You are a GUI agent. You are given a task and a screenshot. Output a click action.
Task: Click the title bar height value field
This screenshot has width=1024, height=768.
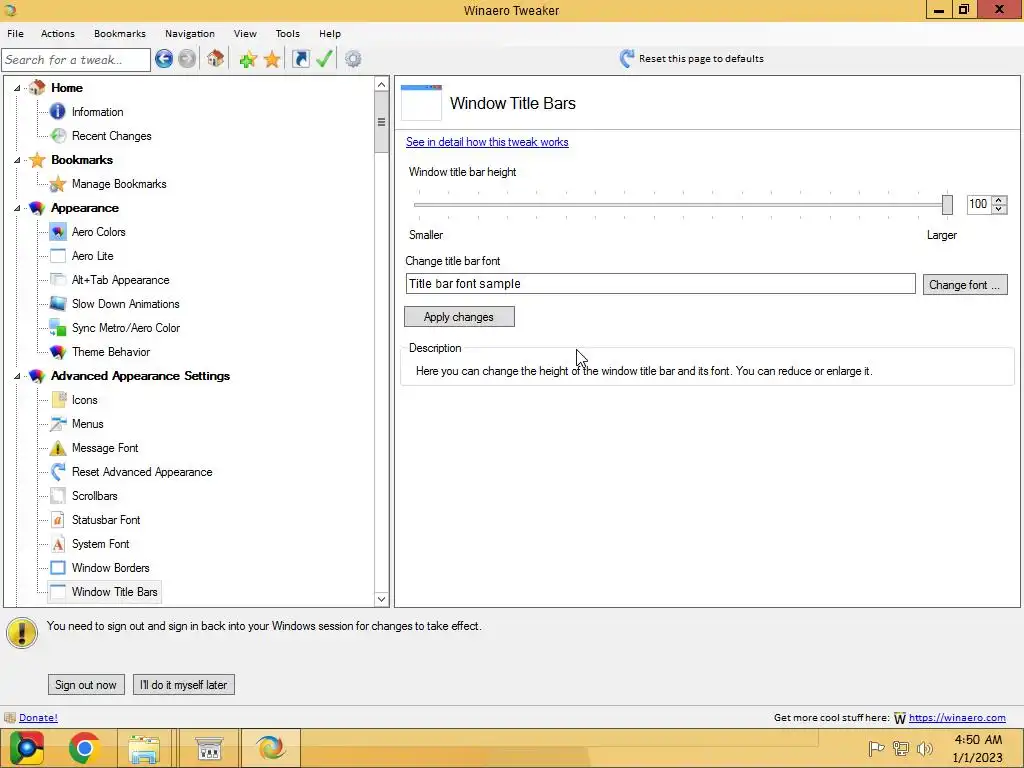click(978, 204)
